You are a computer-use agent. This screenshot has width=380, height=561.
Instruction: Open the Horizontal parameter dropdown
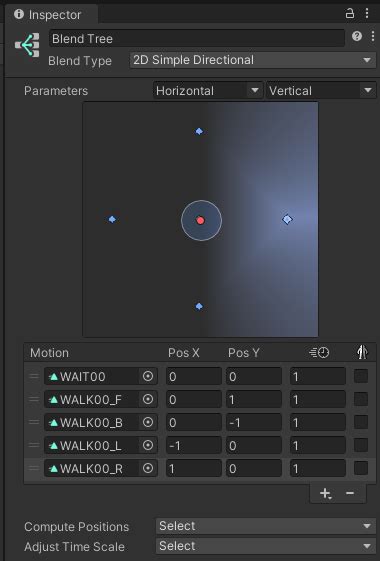point(208,91)
